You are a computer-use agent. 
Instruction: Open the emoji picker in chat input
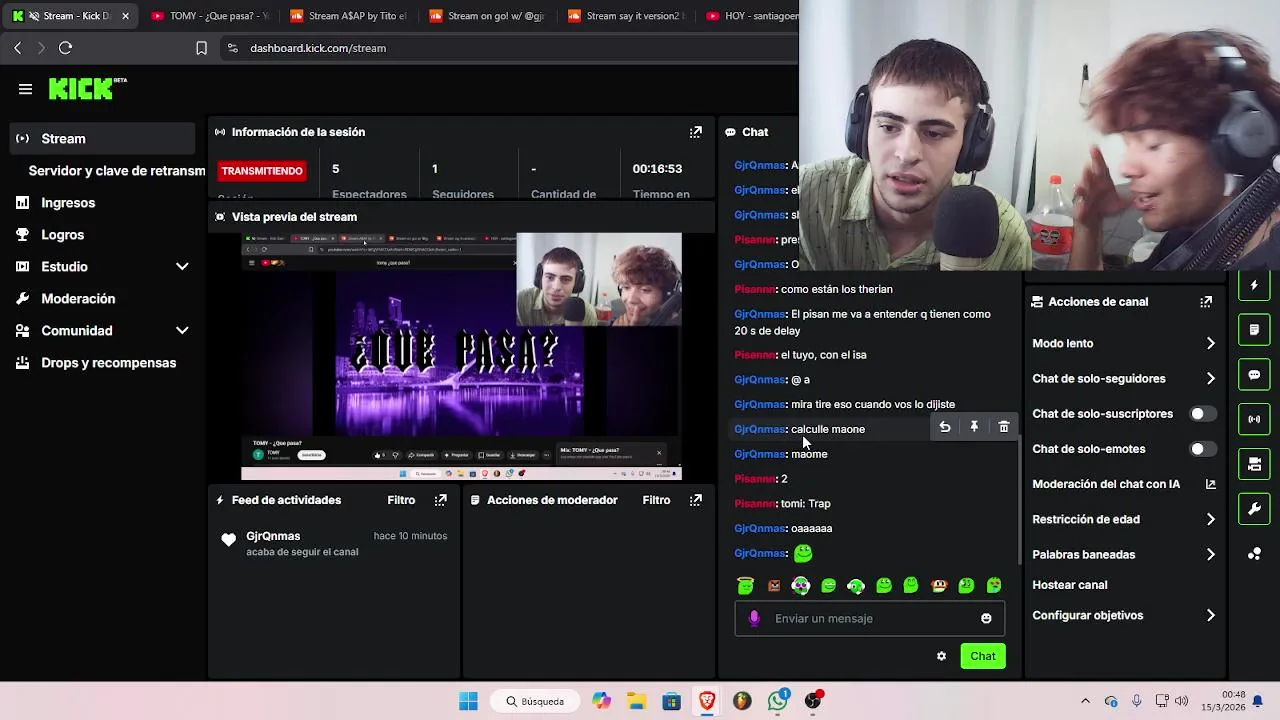[x=986, y=619]
